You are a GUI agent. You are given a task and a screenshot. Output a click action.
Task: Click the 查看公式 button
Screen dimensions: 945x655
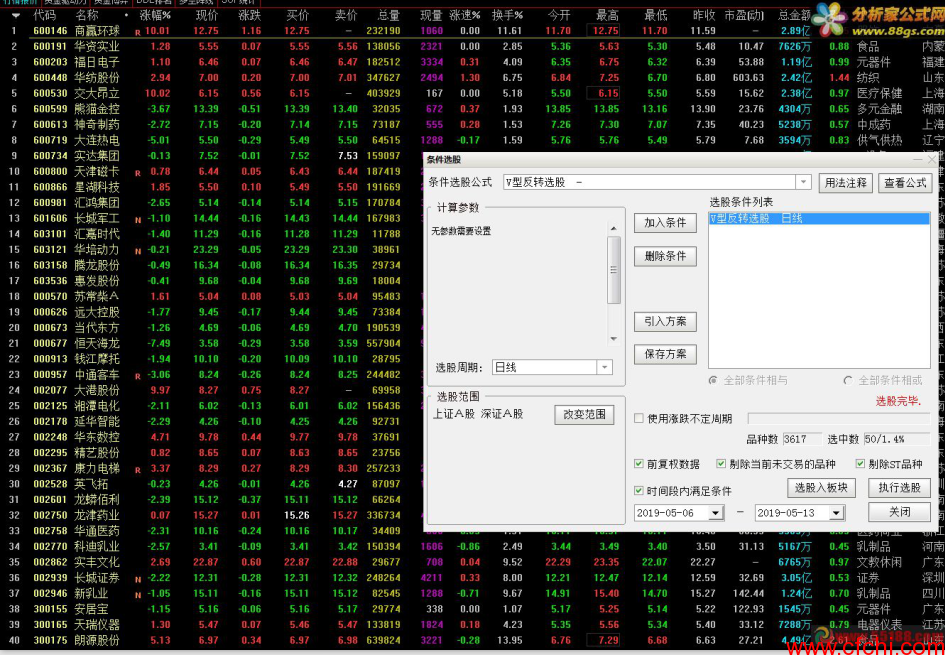(x=905, y=183)
